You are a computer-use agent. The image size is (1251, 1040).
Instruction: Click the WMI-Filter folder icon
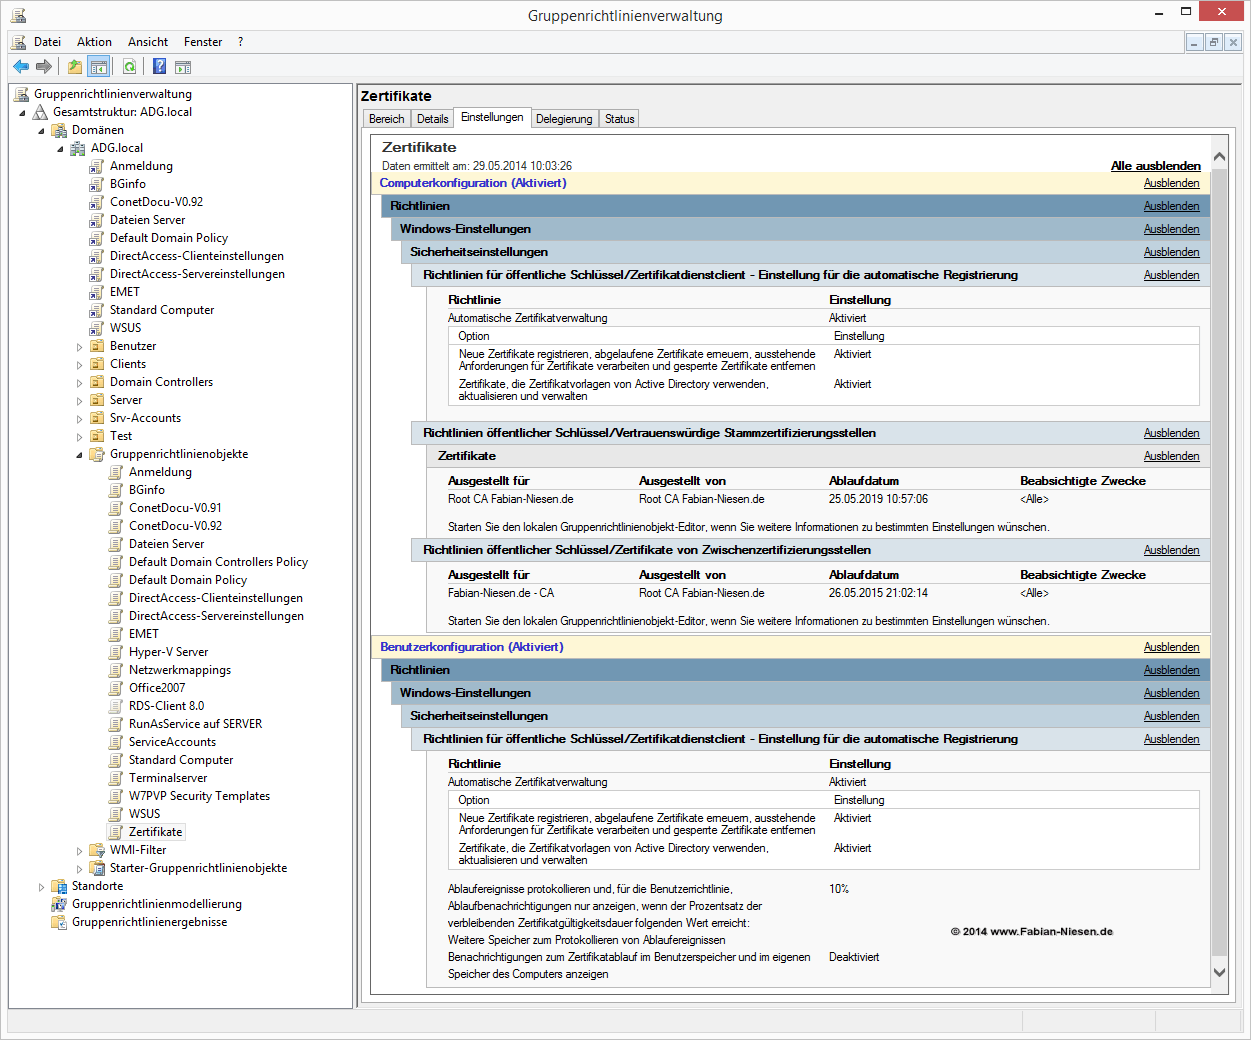pos(97,850)
